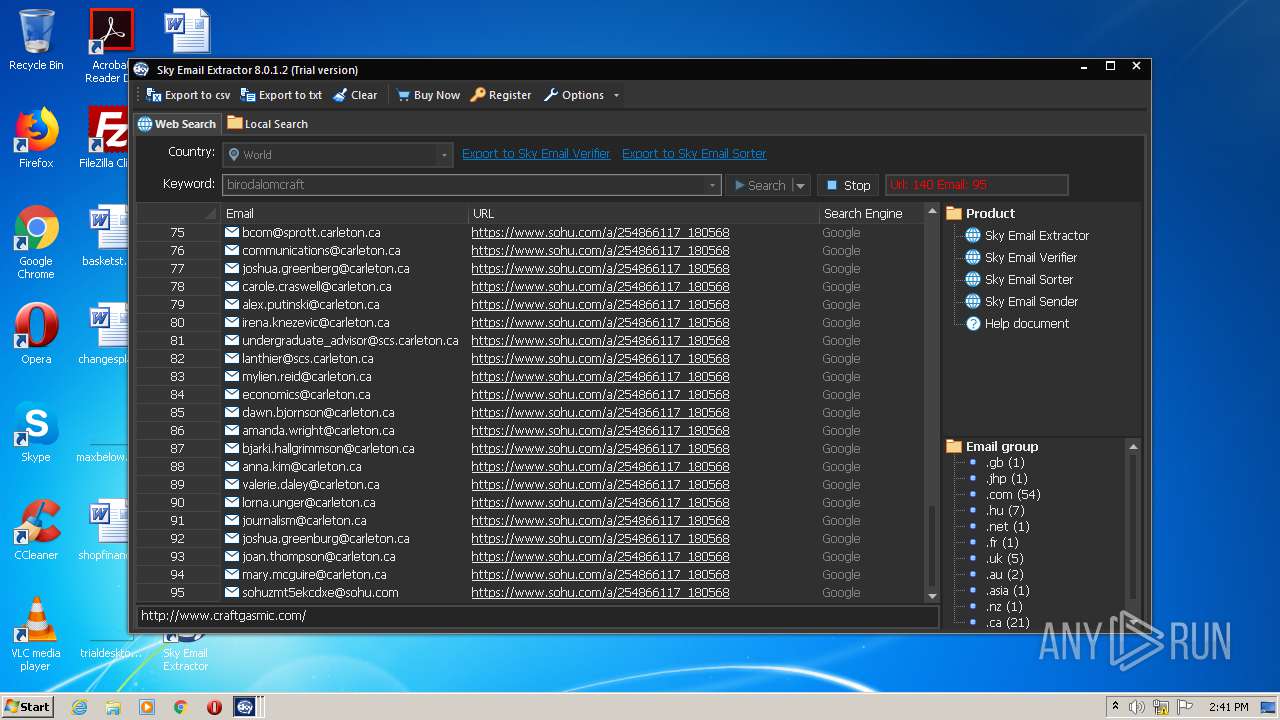Image resolution: width=1280 pixels, height=720 pixels.
Task: Open the Keyword history dropdown
Action: click(712, 185)
